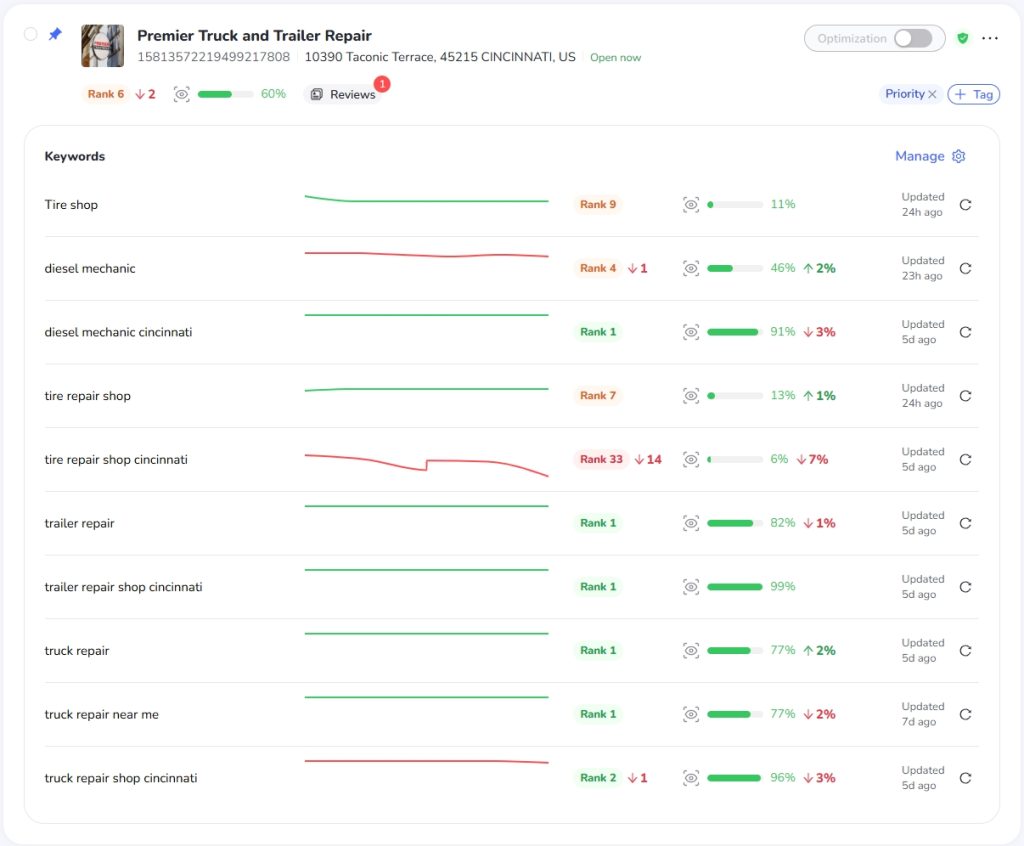Click visibility eye icon for truck repair

point(691,651)
